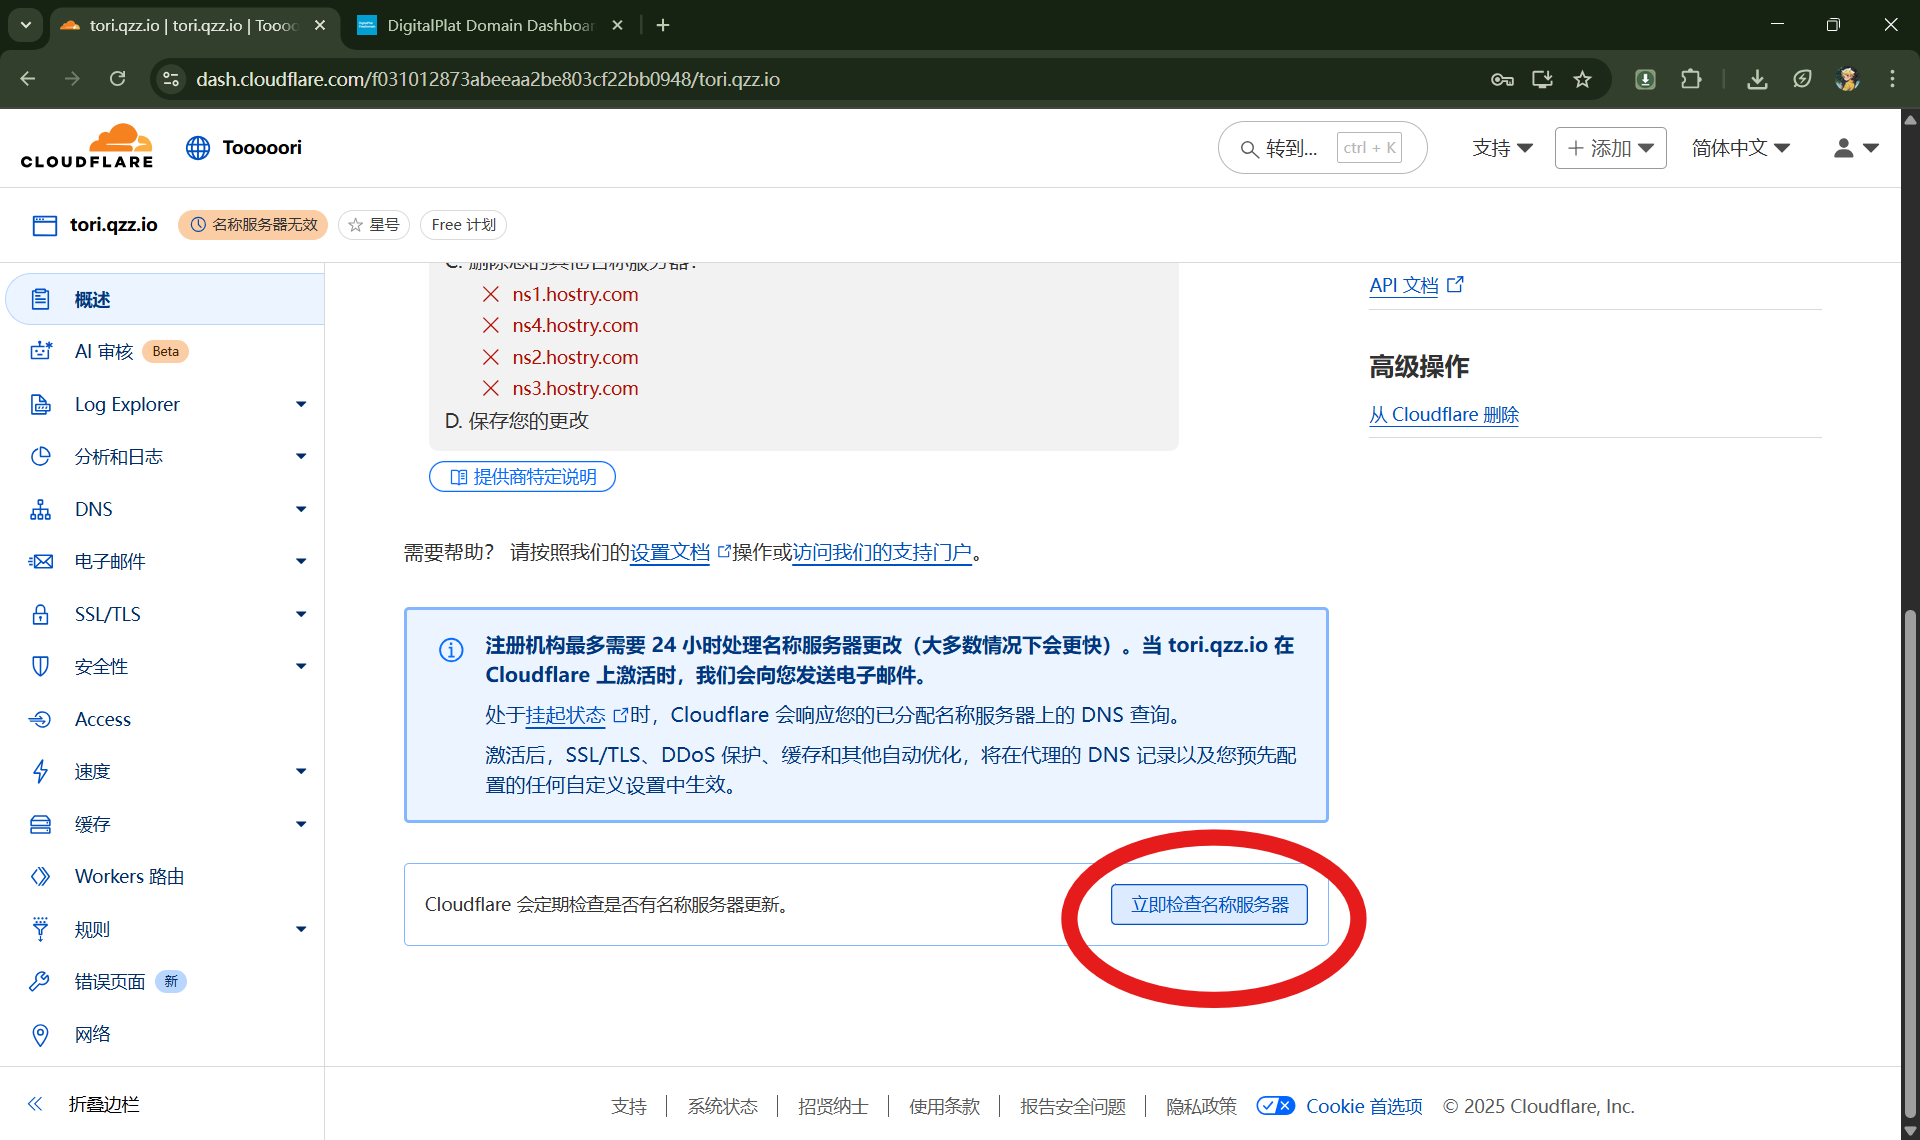Open 从 Cloudflare 删除 link

(x=1443, y=414)
